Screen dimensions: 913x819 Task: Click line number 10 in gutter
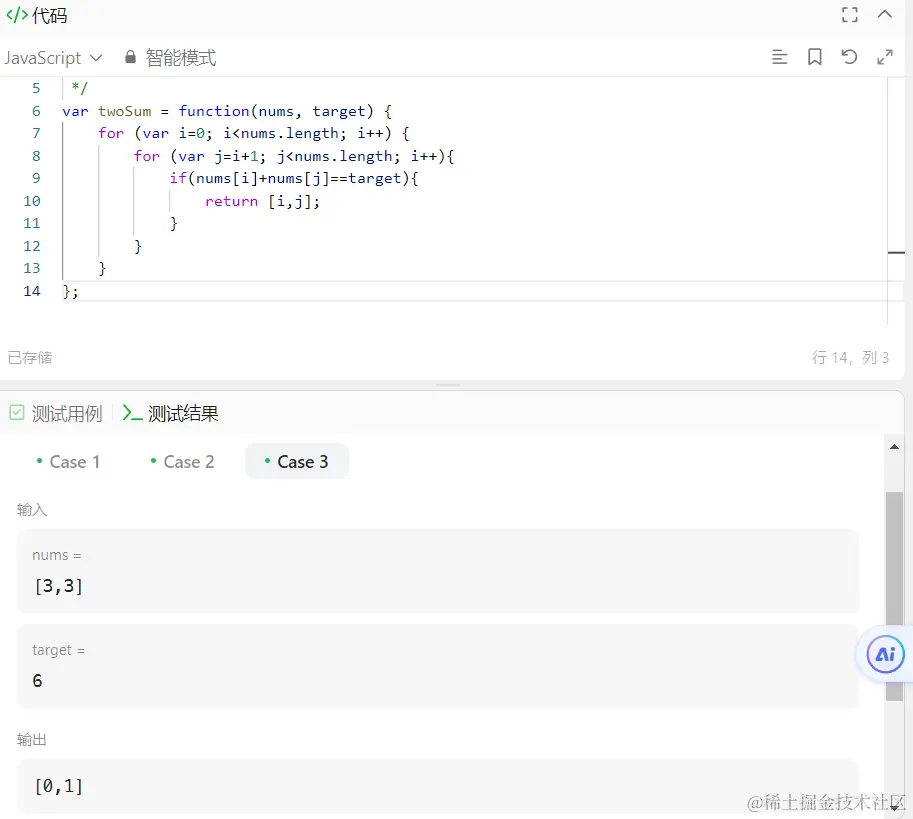pos(32,201)
